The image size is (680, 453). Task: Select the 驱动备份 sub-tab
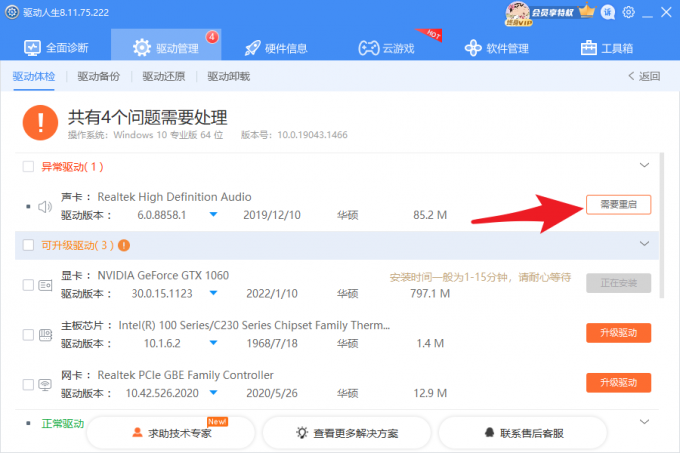pos(98,77)
